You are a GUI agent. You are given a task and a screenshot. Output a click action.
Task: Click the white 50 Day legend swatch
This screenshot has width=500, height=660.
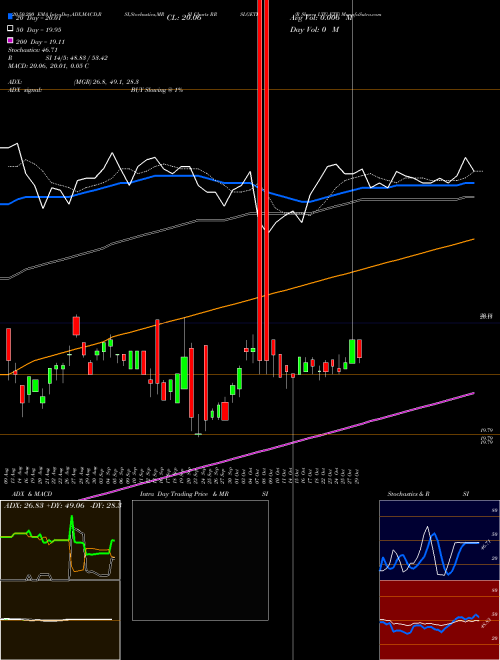[11, 29]
